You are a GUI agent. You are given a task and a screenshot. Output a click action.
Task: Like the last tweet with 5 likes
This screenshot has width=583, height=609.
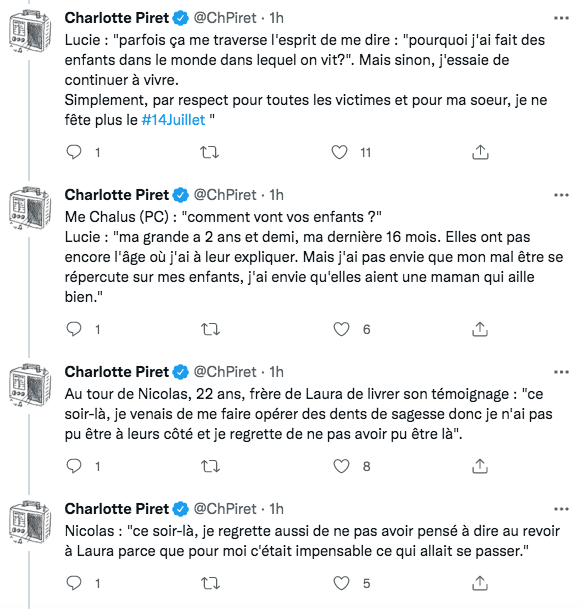coord(341,583)
